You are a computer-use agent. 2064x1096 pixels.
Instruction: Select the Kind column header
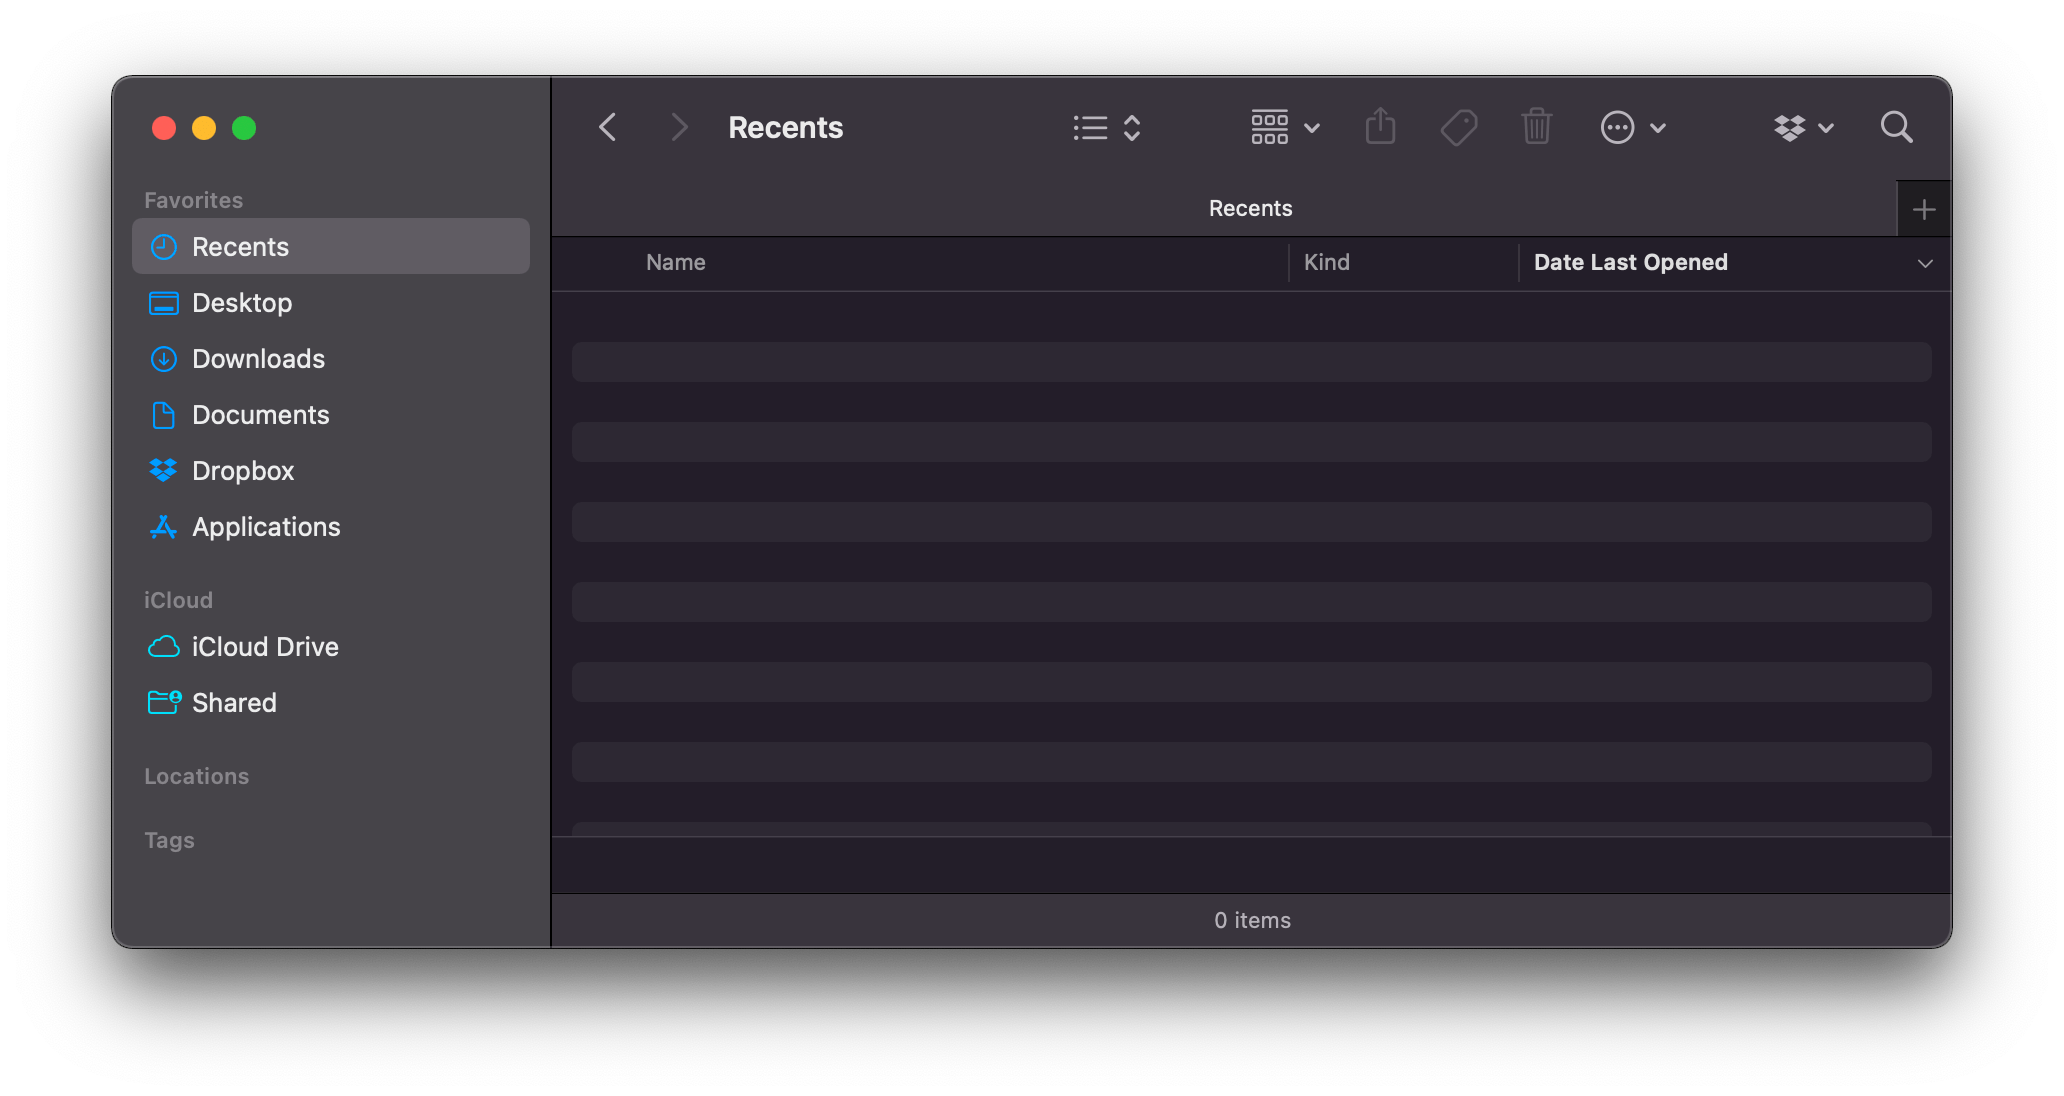point(1327,262)
